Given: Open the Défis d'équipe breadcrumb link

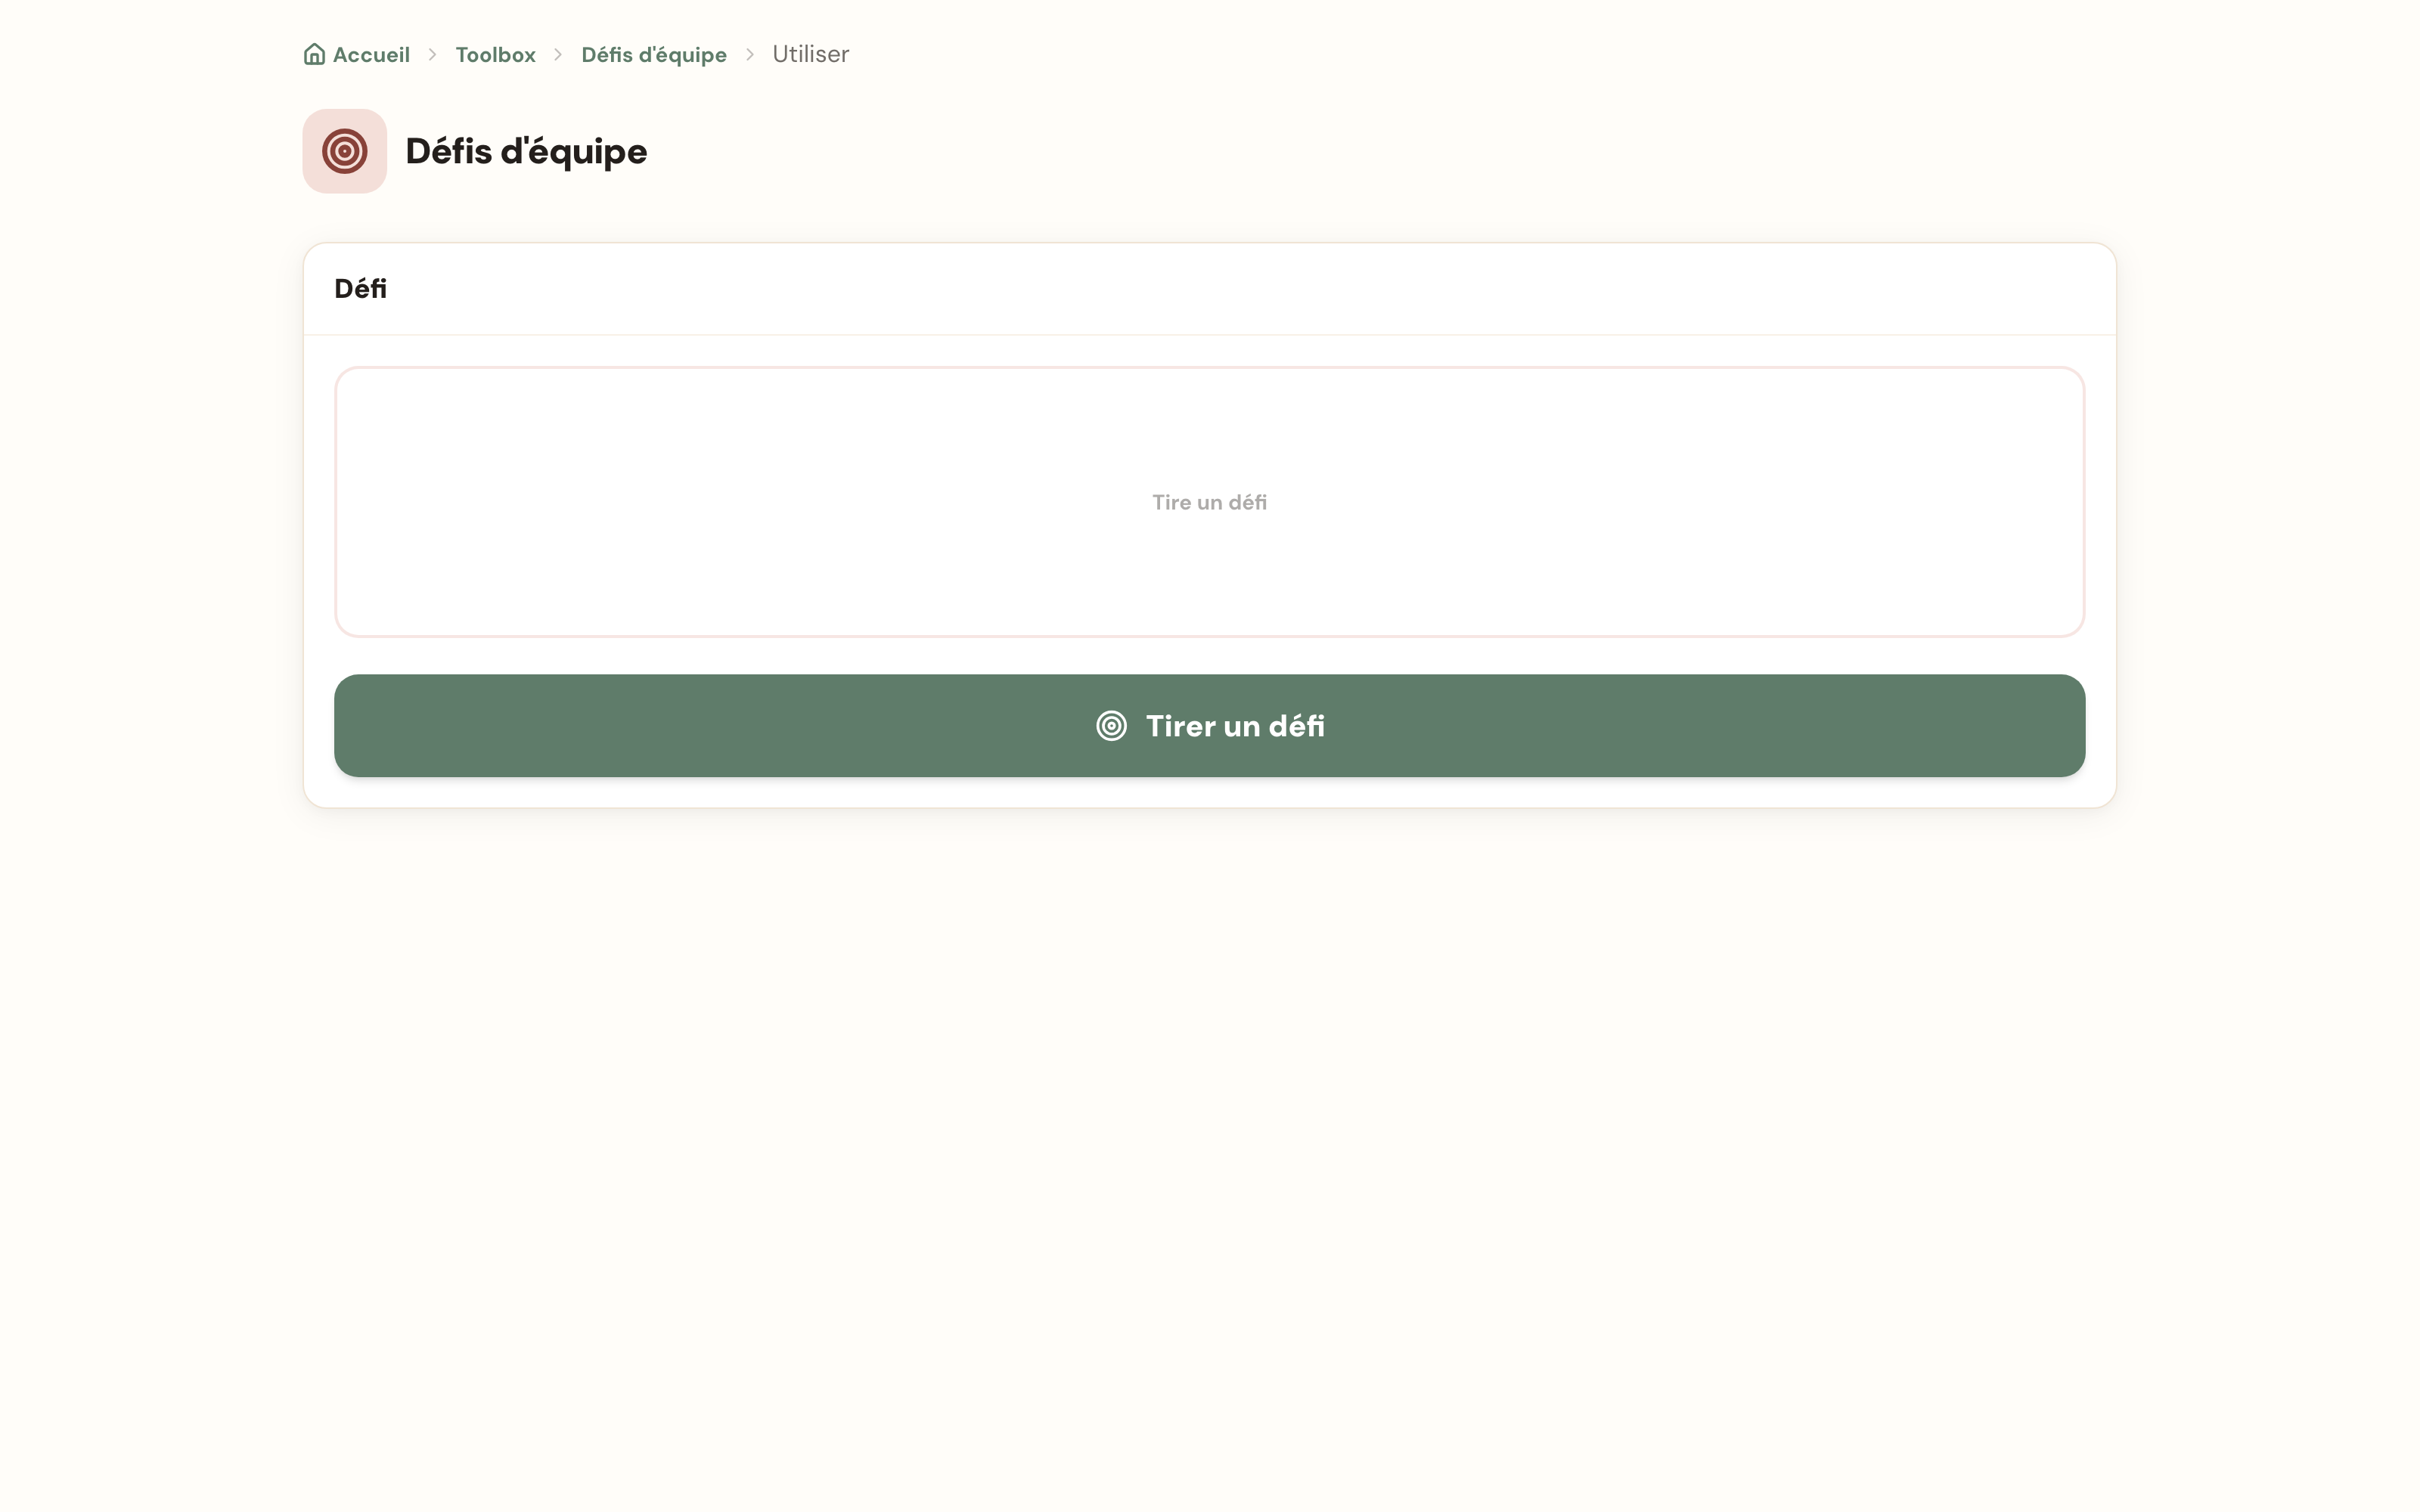Looking at the screenshot, I should click(x=654, y=55).
